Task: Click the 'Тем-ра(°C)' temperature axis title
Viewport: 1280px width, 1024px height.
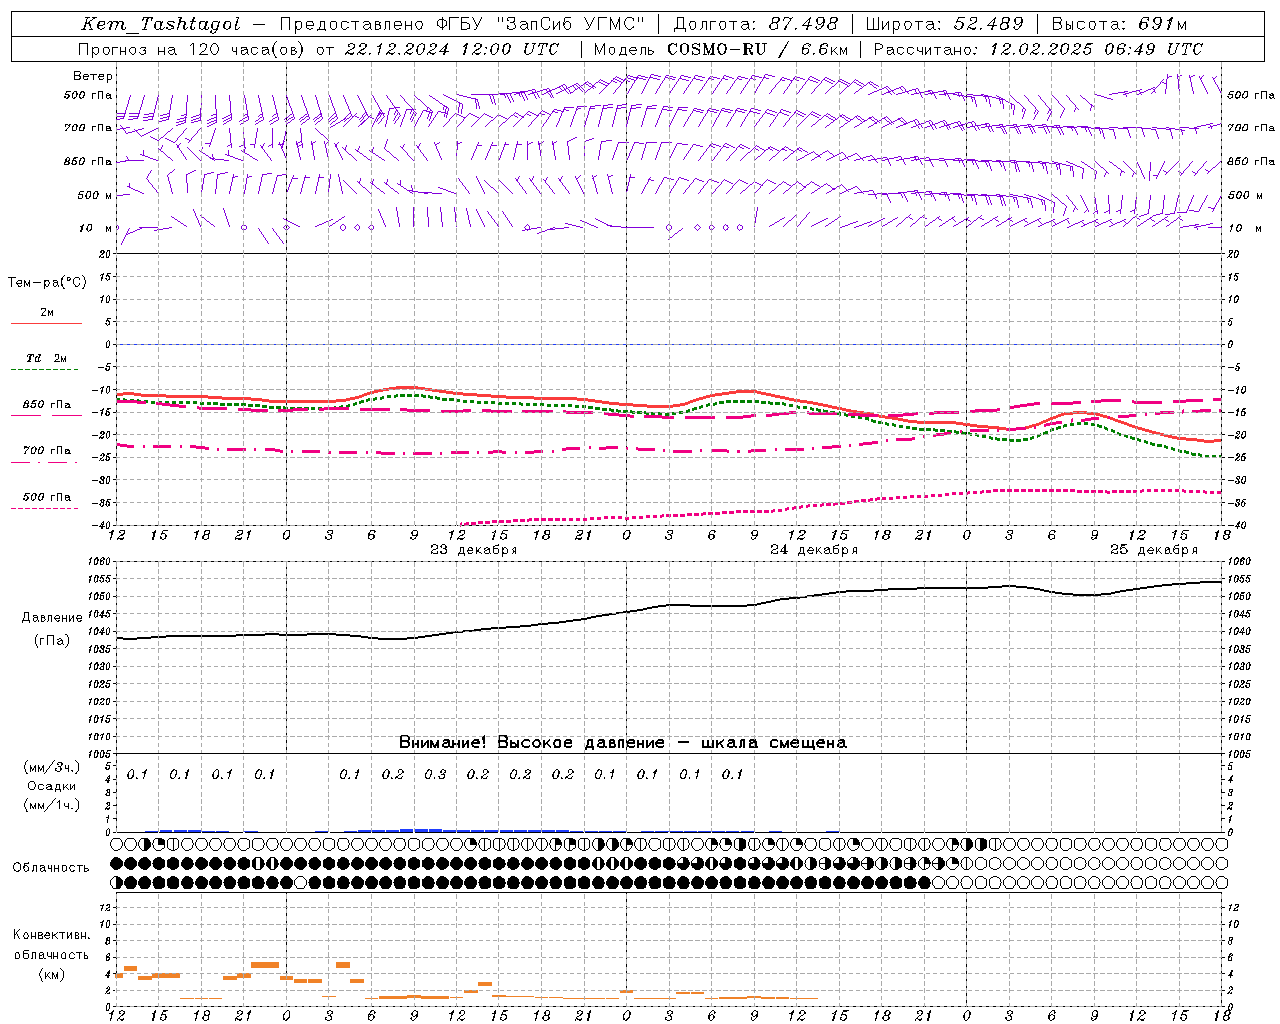Action: [x=47, y=283]
